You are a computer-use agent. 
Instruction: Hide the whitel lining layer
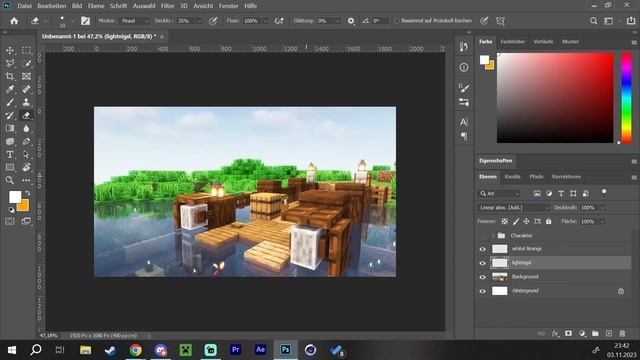(x=482, y=249)
